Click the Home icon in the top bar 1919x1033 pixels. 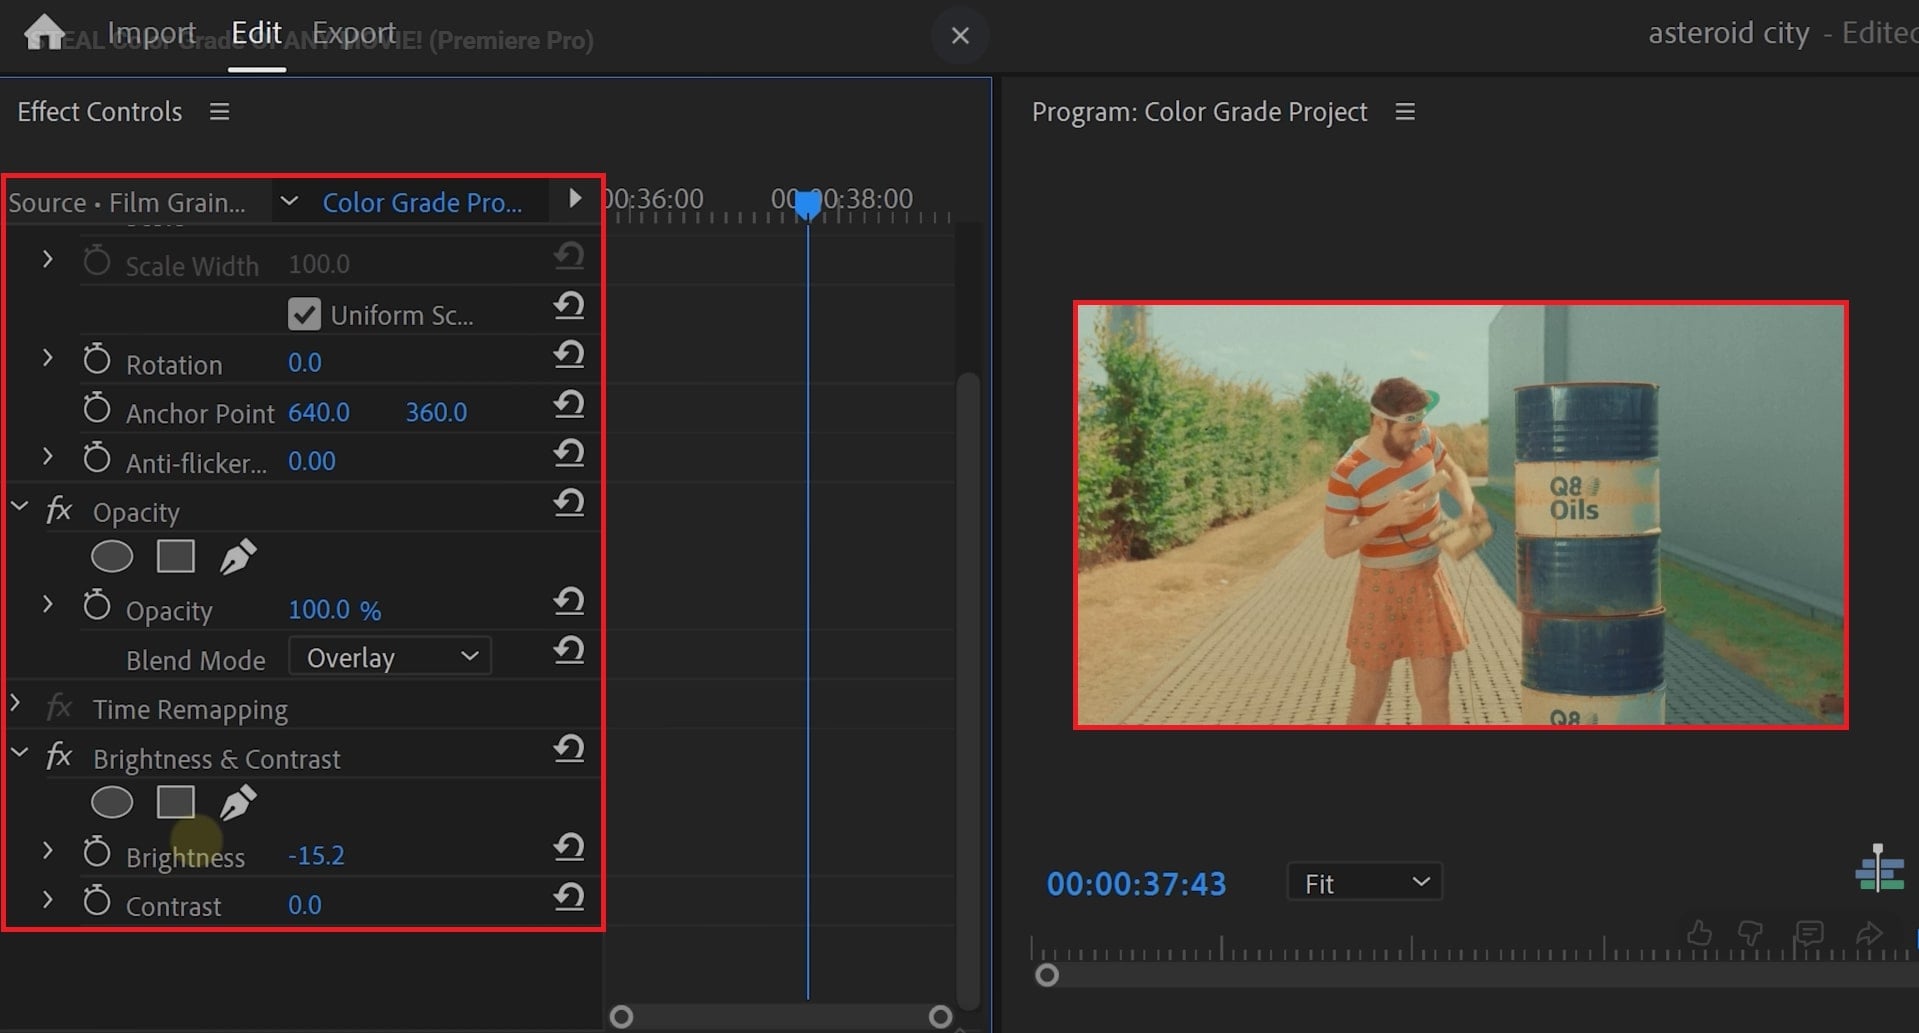tap(45, 31)
